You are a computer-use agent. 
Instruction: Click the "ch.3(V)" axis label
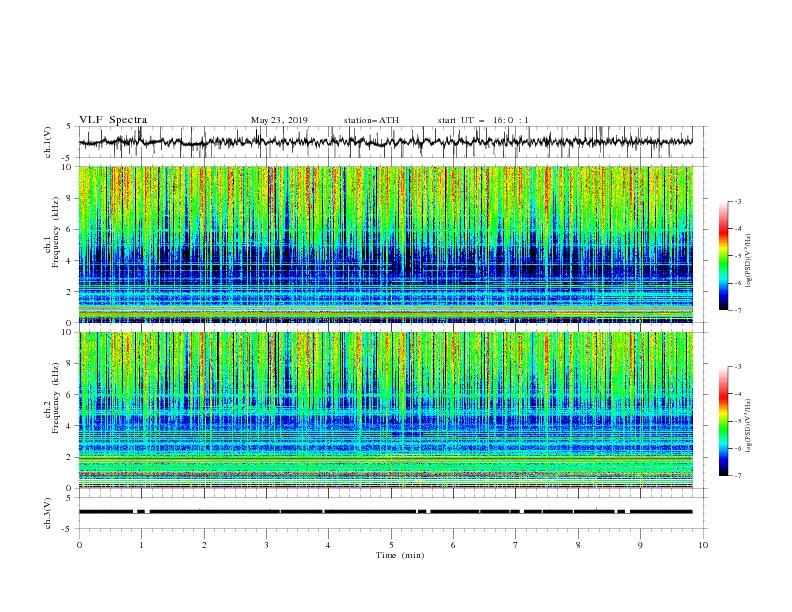point(48,513)
